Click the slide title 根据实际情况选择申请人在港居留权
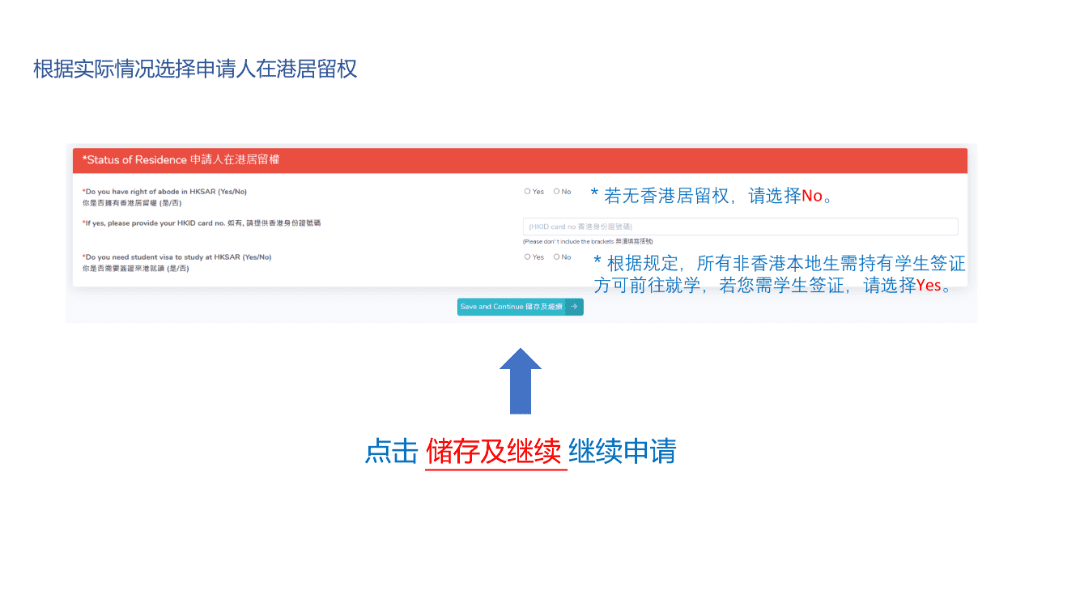The height and width of the screenshot is (607, 1080). pyautogui.click(x=195, y=69)
